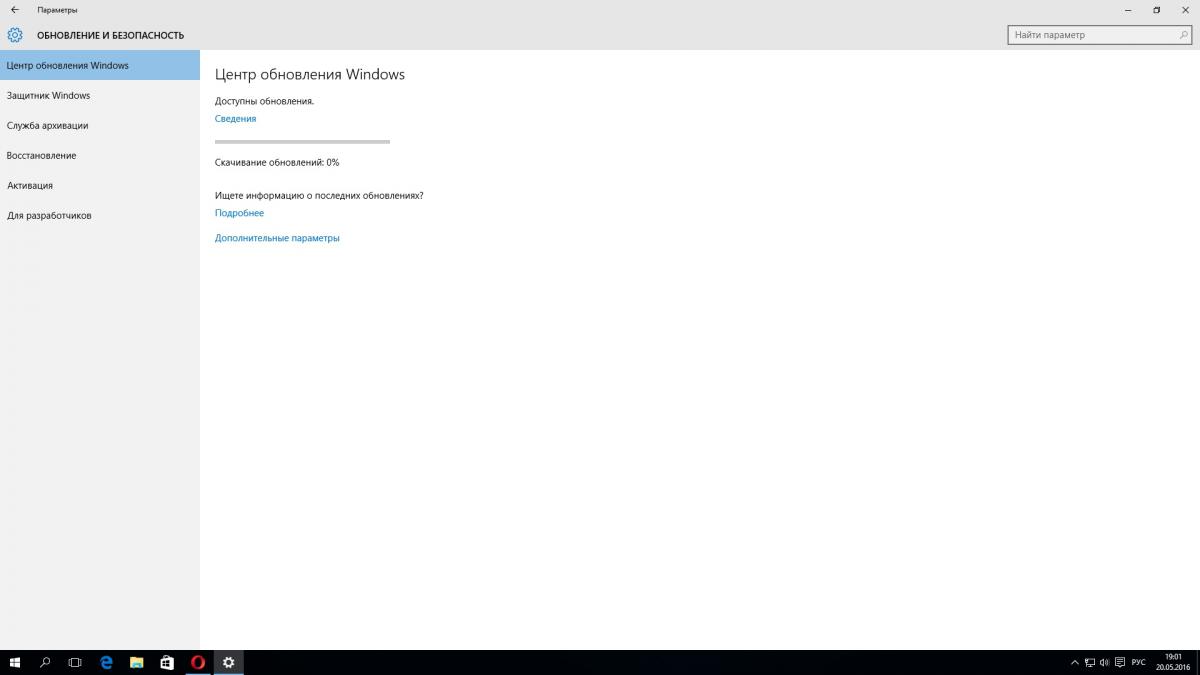The height and width of the screenshot is (675, 1200).
Task: Click the Settings gear taskbar icon
Action: 229,662
